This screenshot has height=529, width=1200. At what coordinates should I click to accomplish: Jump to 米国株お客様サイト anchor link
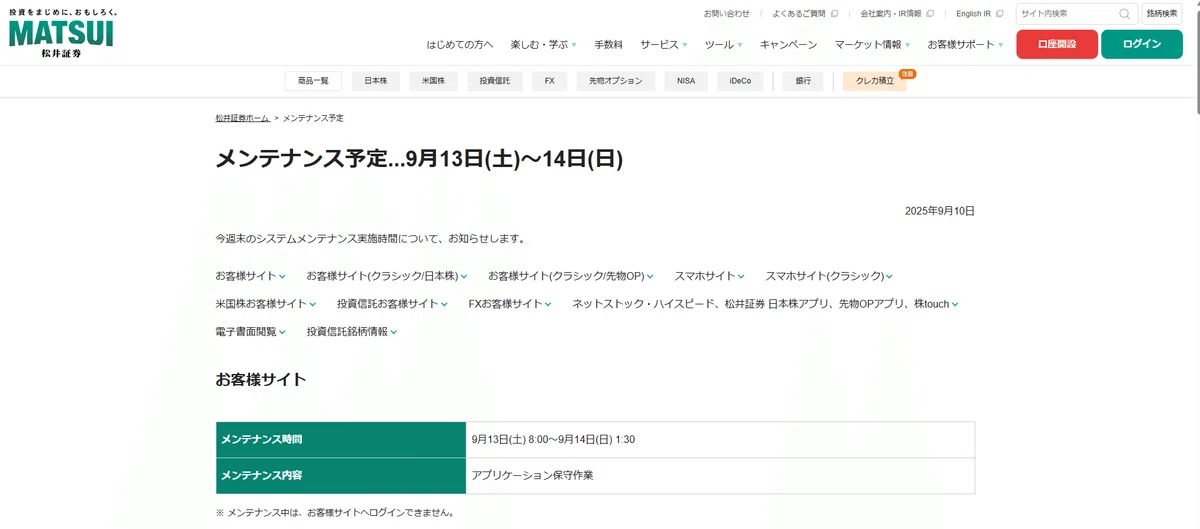coord(265,303)
